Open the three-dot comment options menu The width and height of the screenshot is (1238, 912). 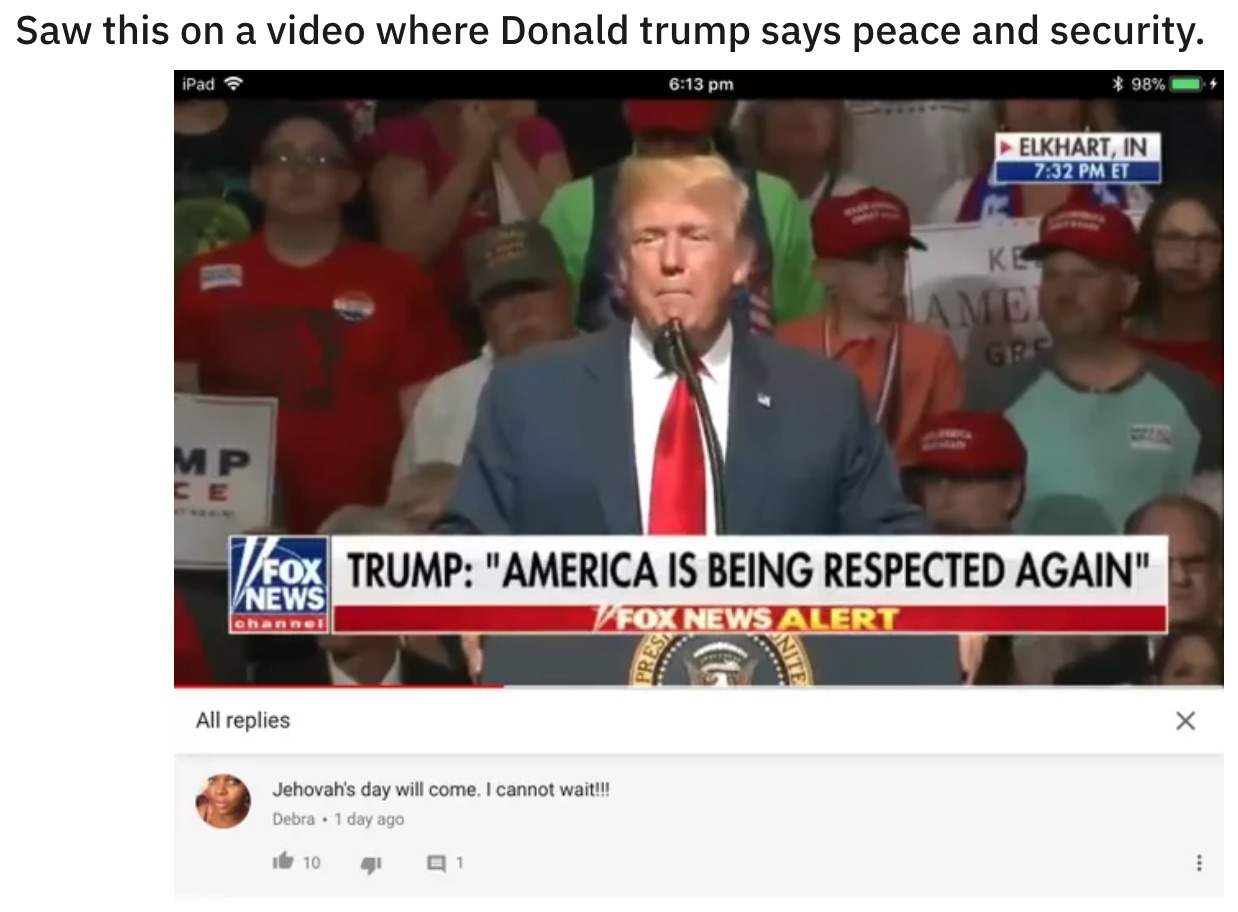point(1197,861)
